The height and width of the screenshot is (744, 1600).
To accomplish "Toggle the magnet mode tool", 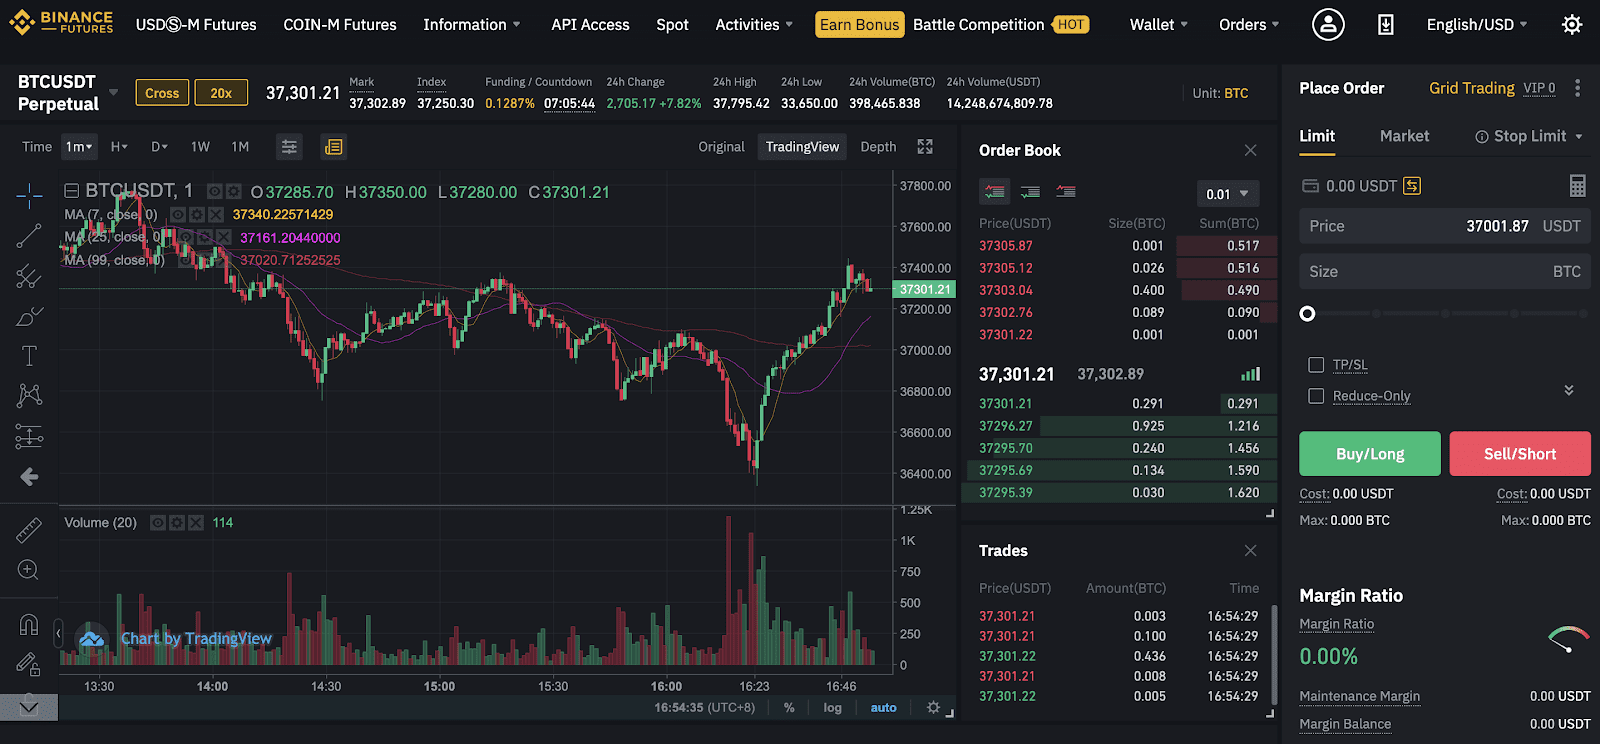I will coord(29,625).
